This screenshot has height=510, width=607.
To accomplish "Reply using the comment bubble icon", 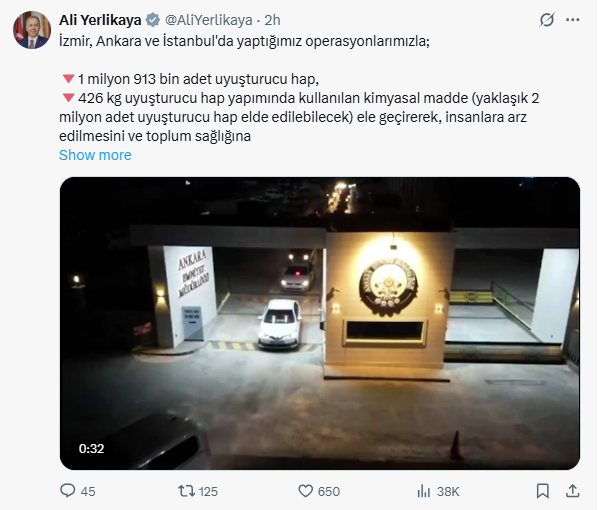I will pos(68,491).
